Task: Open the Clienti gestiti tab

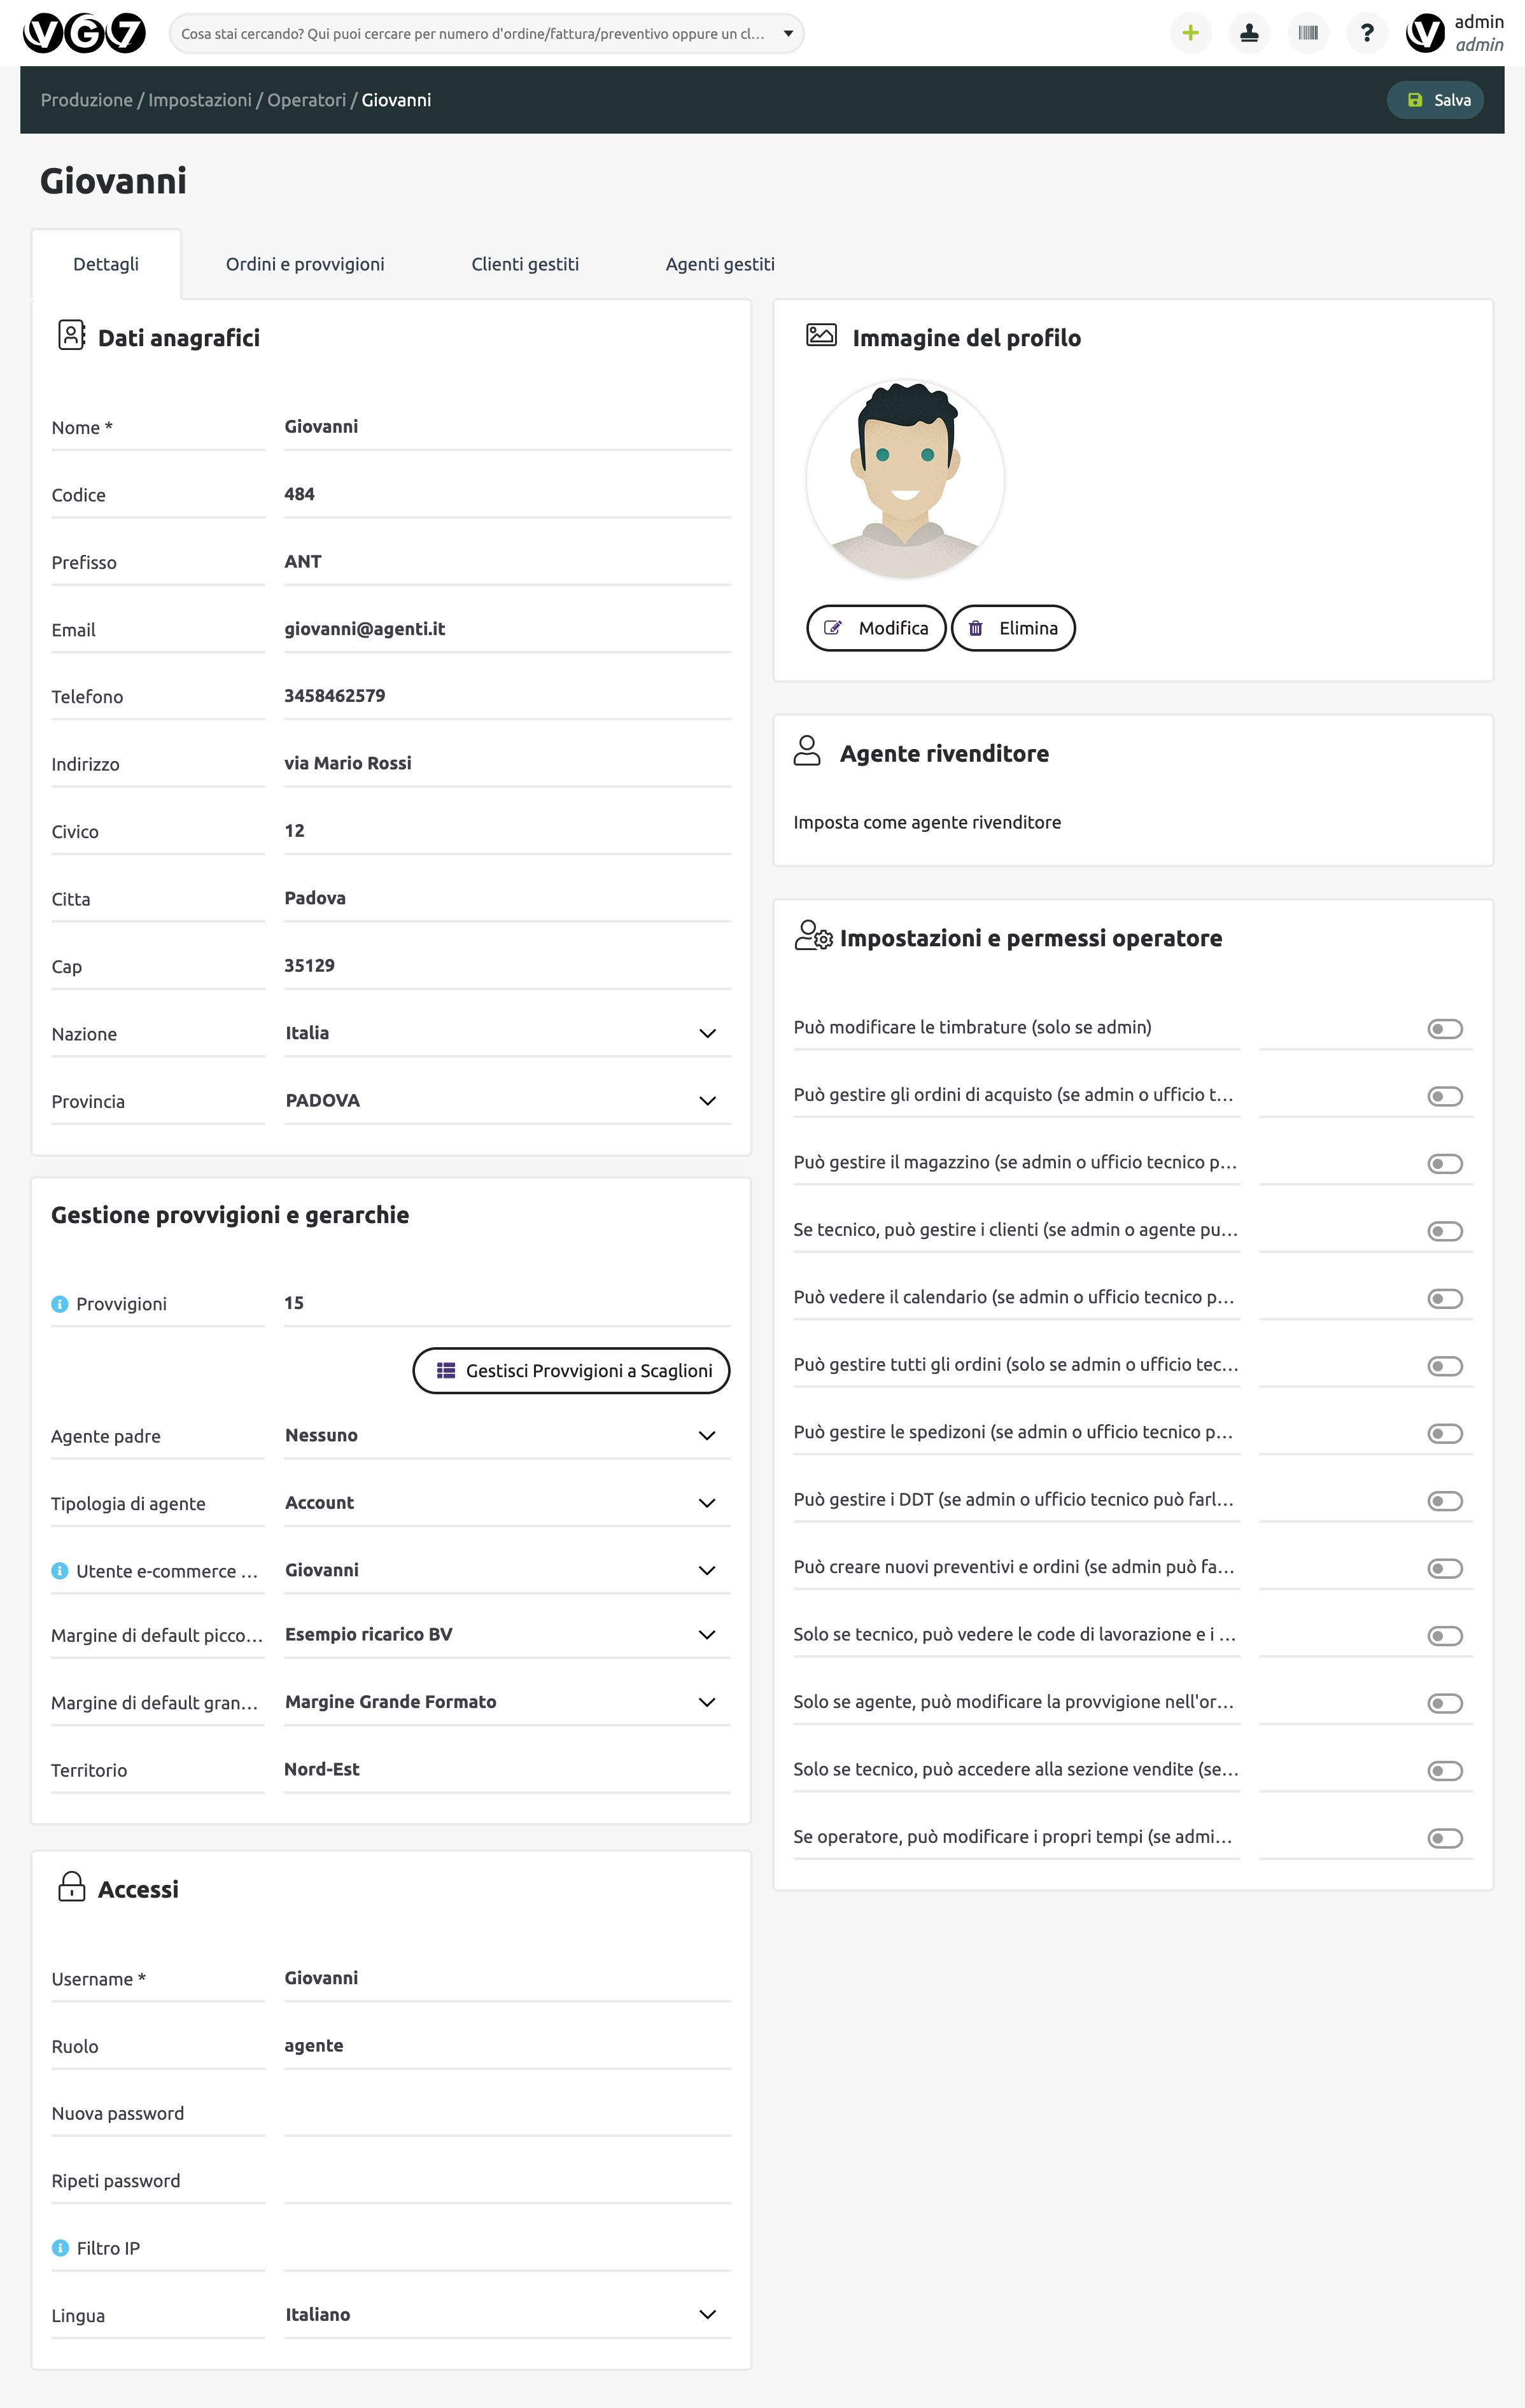Action: 525,264
